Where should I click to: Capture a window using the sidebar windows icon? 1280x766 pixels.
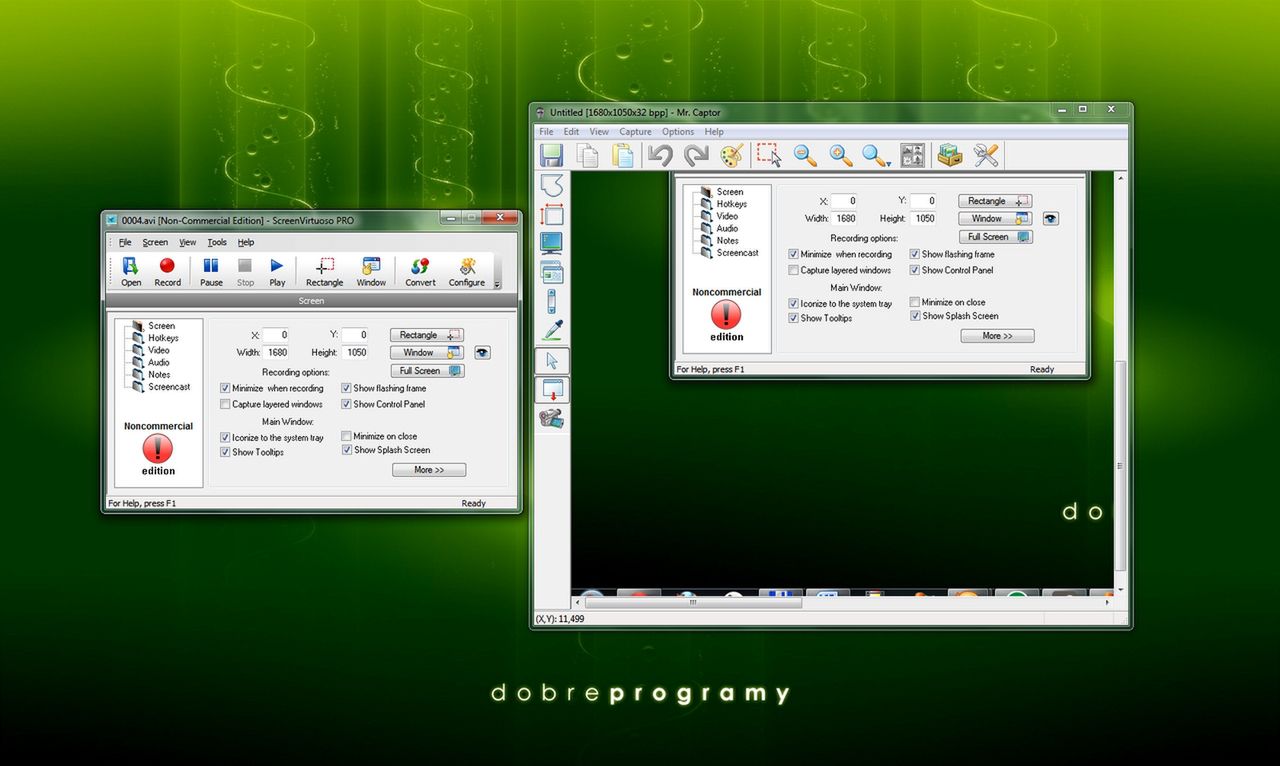tap(552, 272)
